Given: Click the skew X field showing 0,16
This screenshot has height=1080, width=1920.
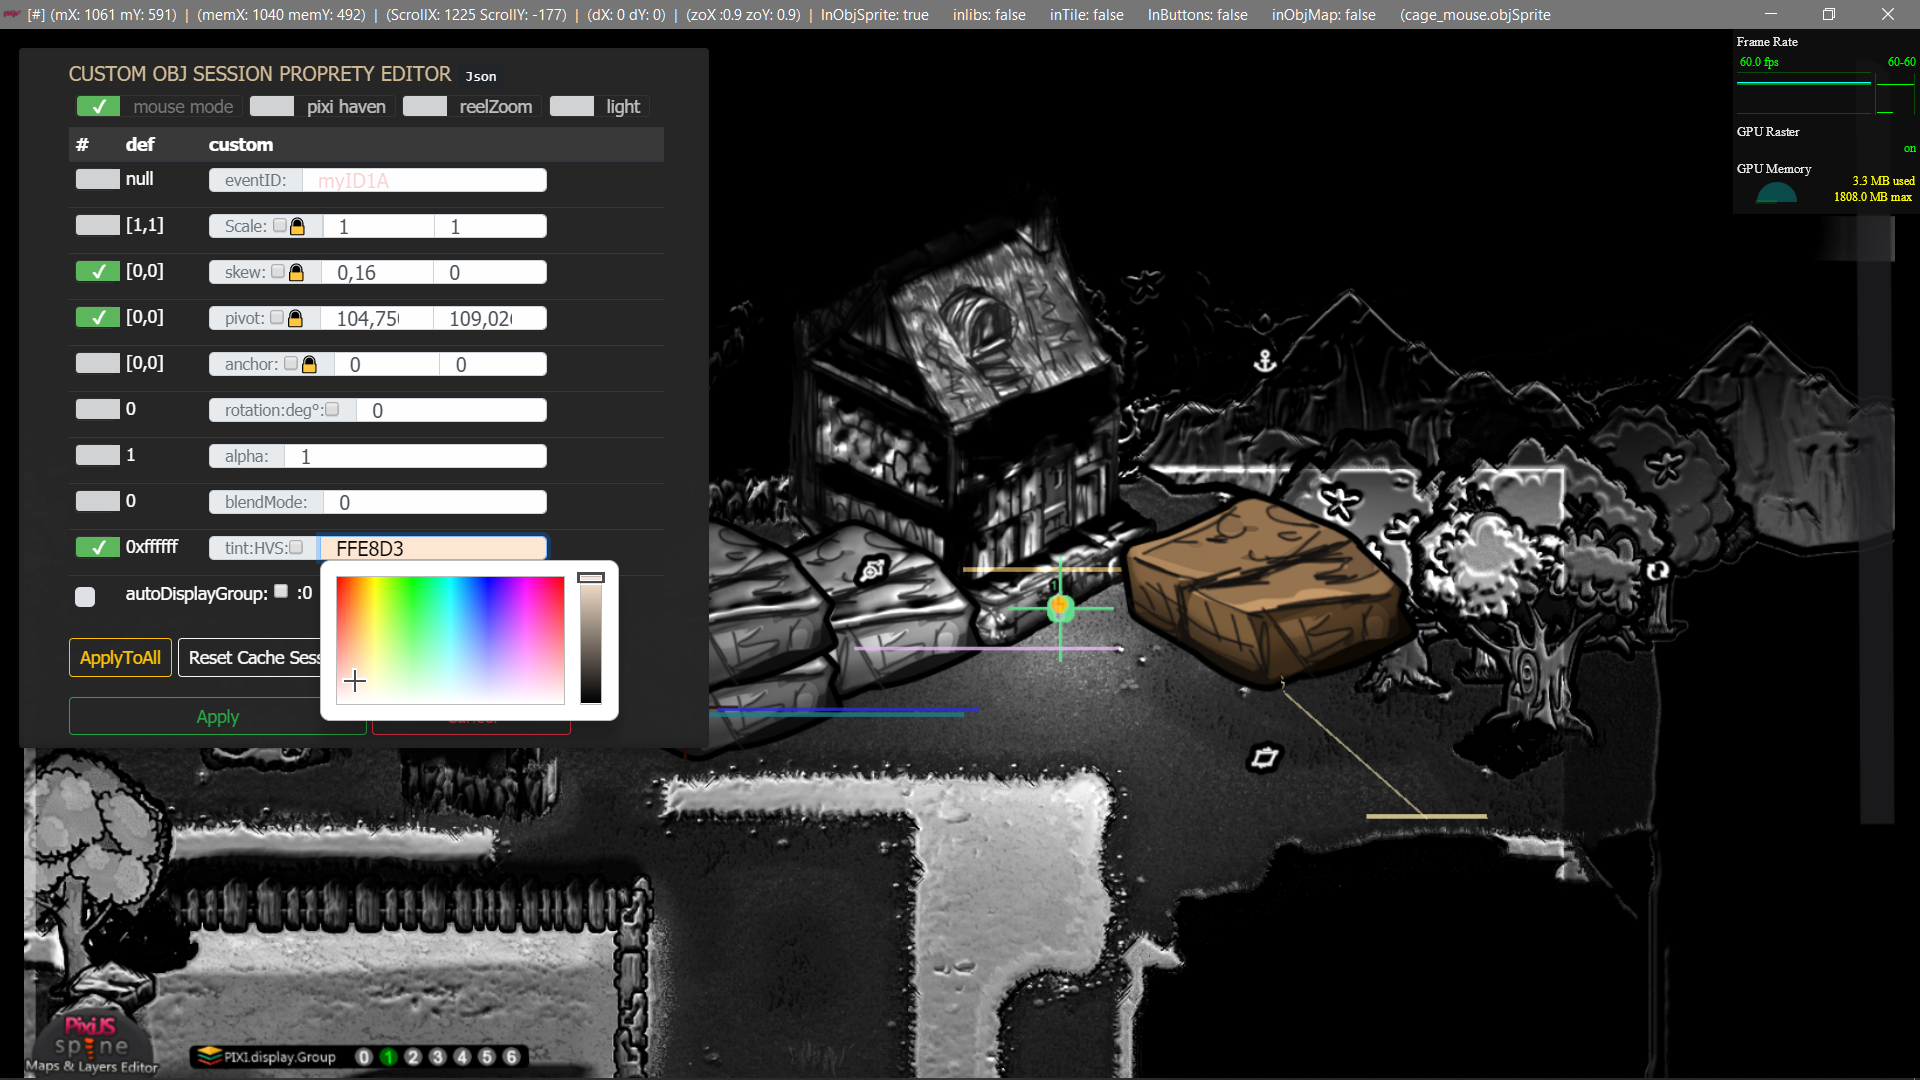Looking at the screenshot, I should click(x=376, y=273).
